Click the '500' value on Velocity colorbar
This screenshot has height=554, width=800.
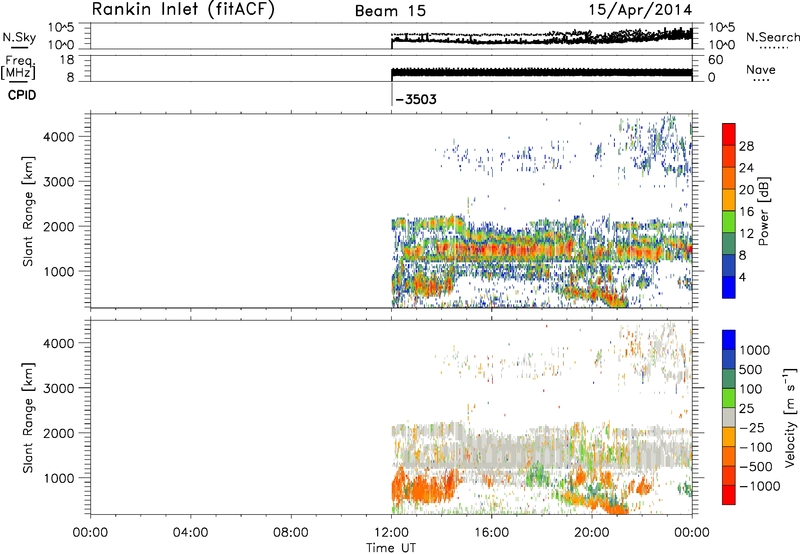751,370
